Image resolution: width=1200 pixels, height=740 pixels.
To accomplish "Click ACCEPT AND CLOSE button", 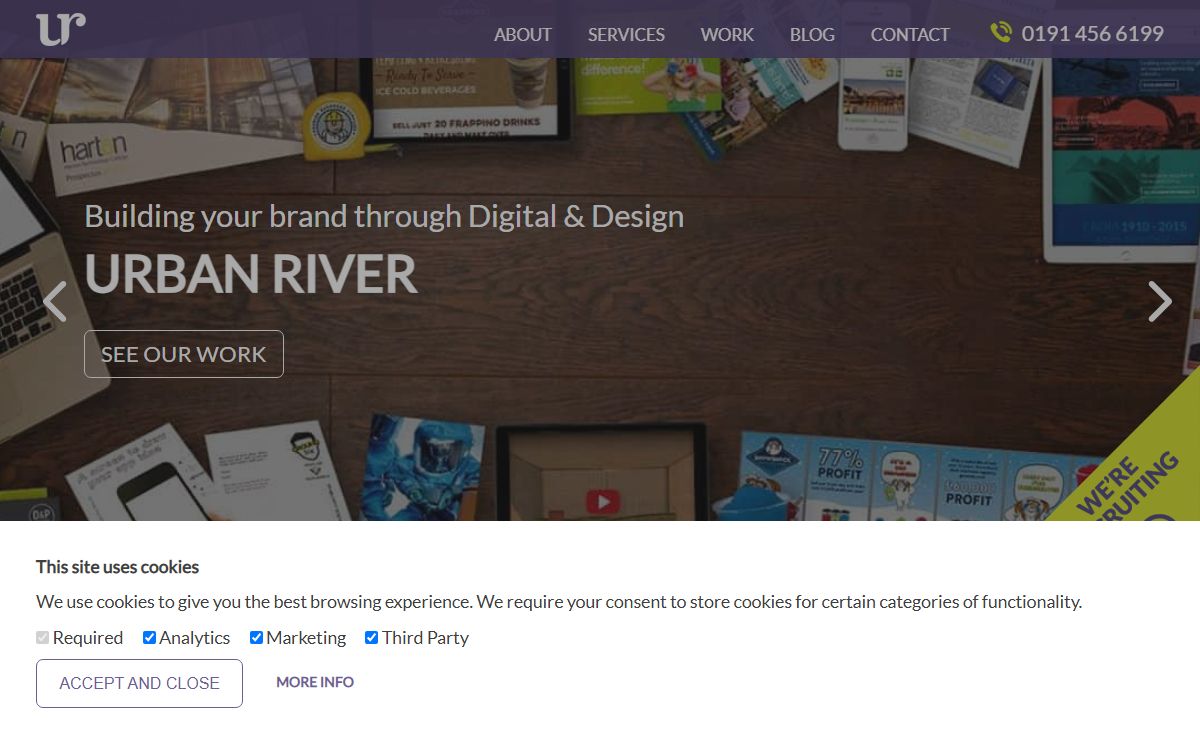I will tap(139, 683).
